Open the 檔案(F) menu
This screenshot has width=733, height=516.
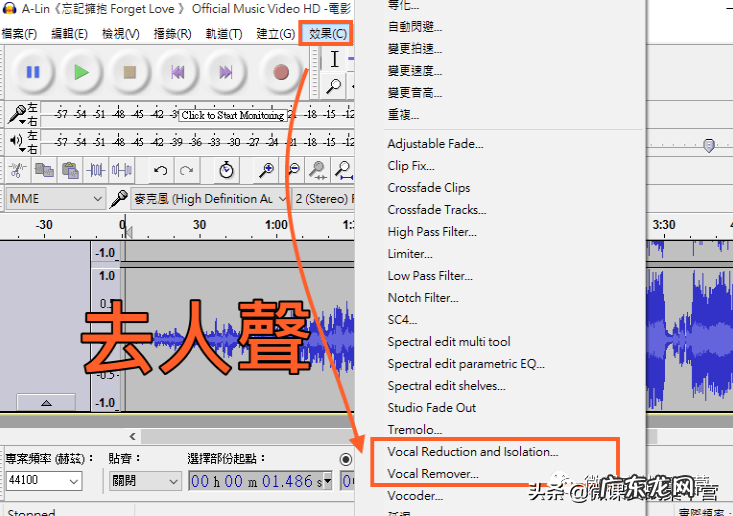19,34
